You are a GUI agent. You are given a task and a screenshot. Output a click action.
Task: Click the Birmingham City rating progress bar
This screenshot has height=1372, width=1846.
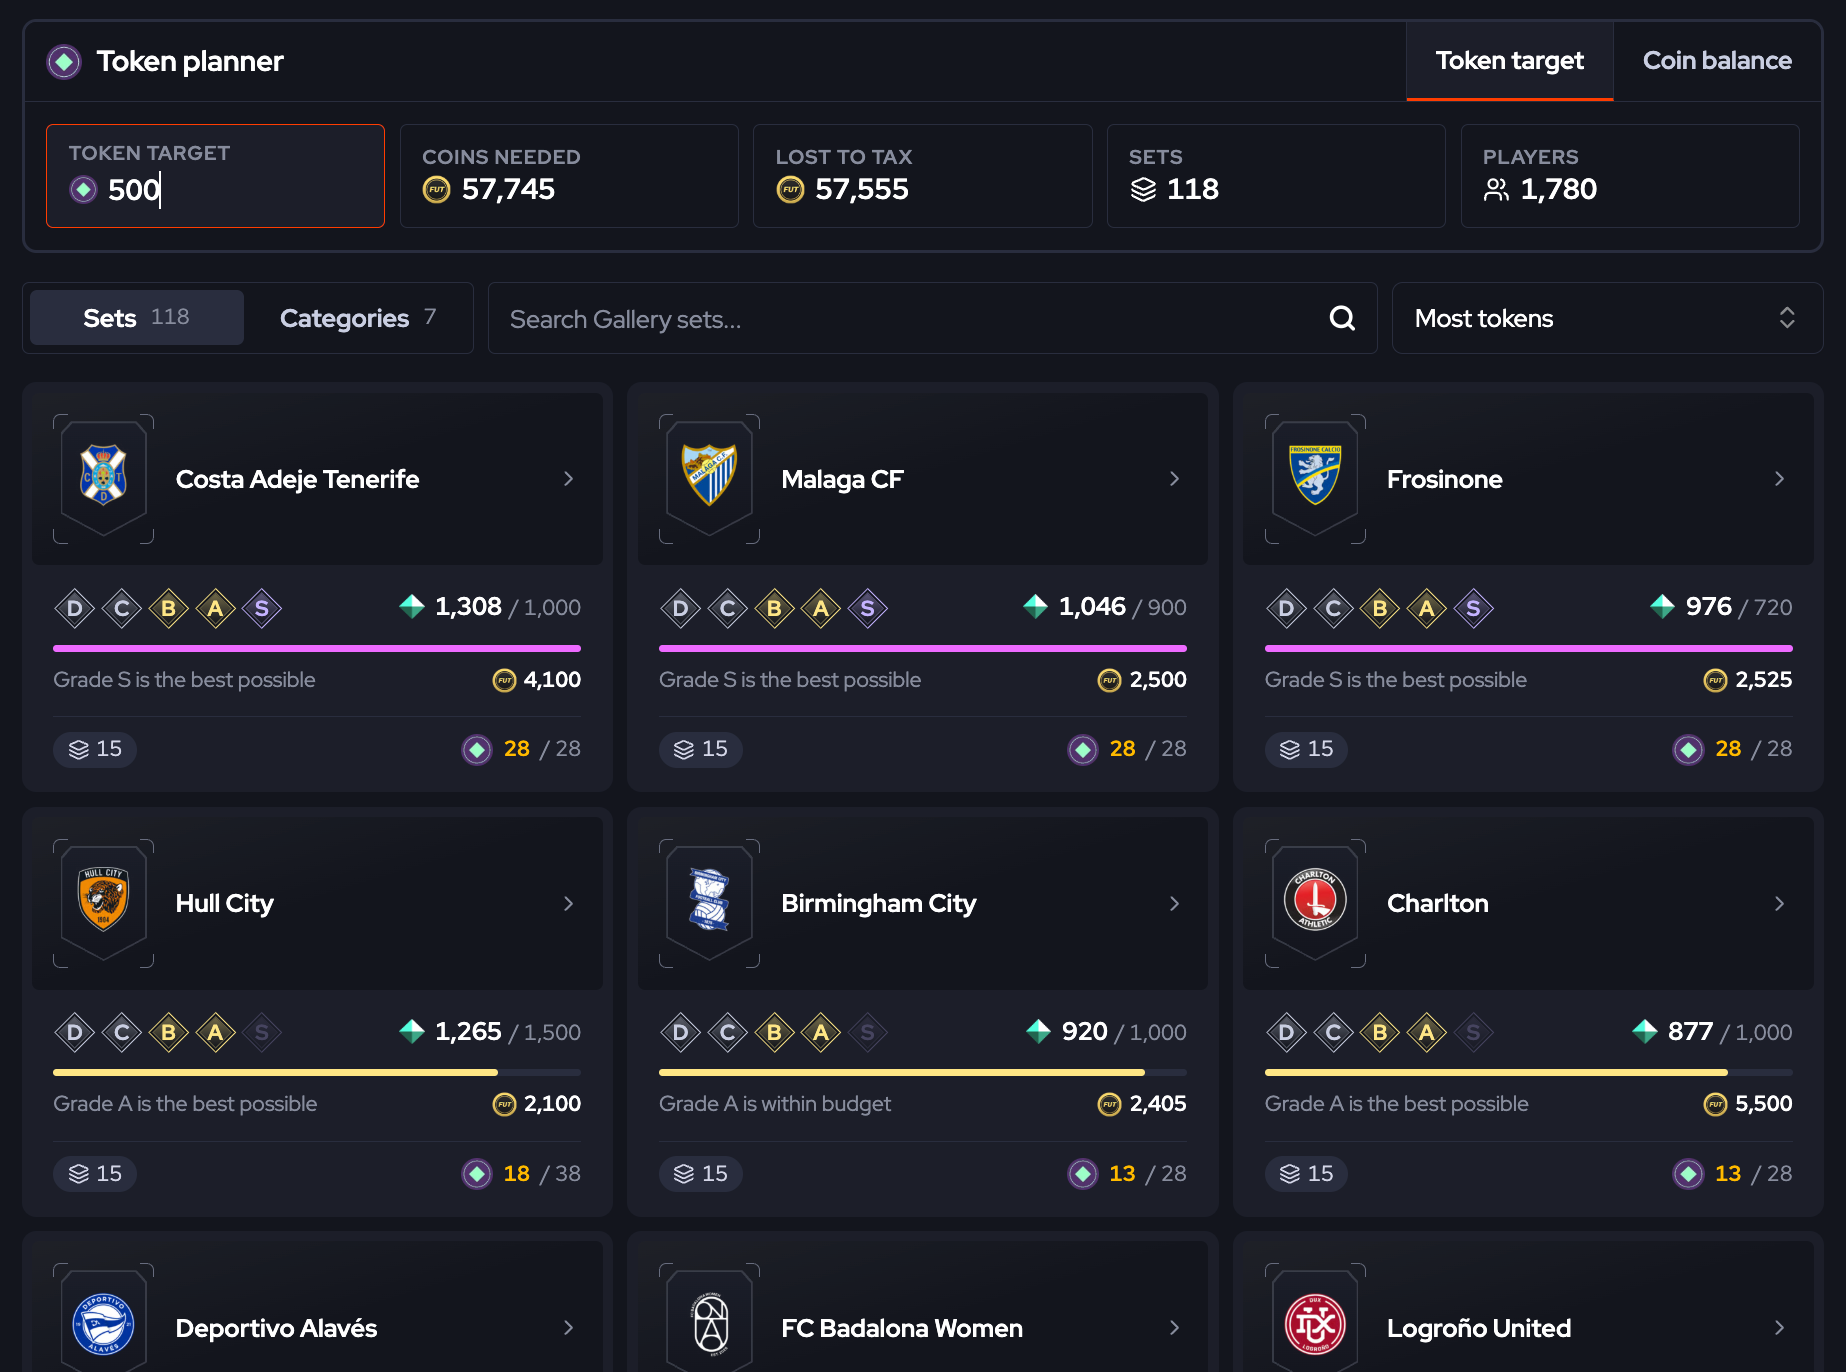tap(922, 1072)
